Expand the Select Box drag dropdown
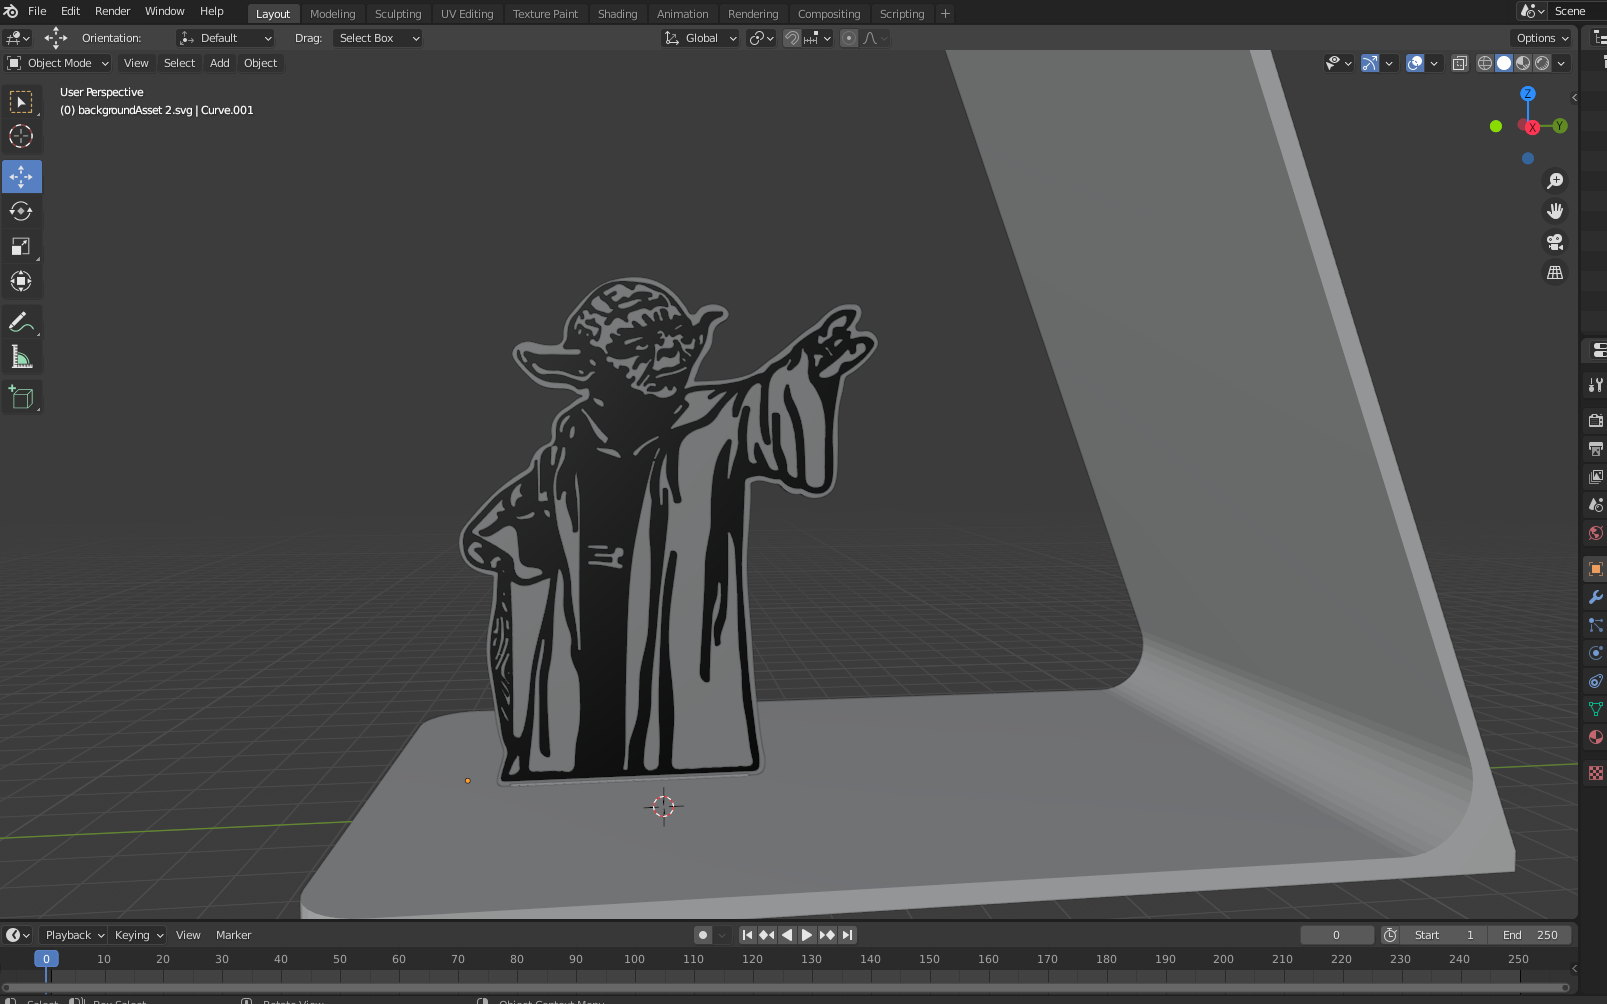Screen dimensions: 1607x1004 pyautogui.click(x=377, y=38)
